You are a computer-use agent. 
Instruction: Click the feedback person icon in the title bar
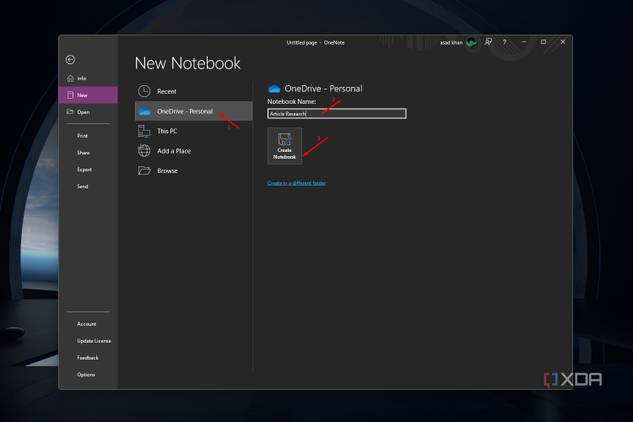[488, 42]
